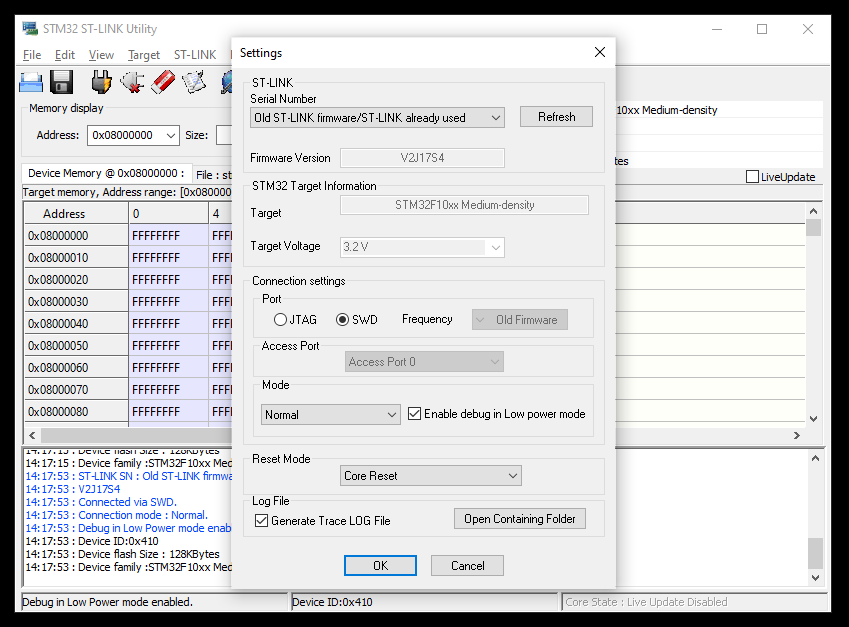
Task: Click the Full chip erase eraser icon
Action: (x=162, y=82)
